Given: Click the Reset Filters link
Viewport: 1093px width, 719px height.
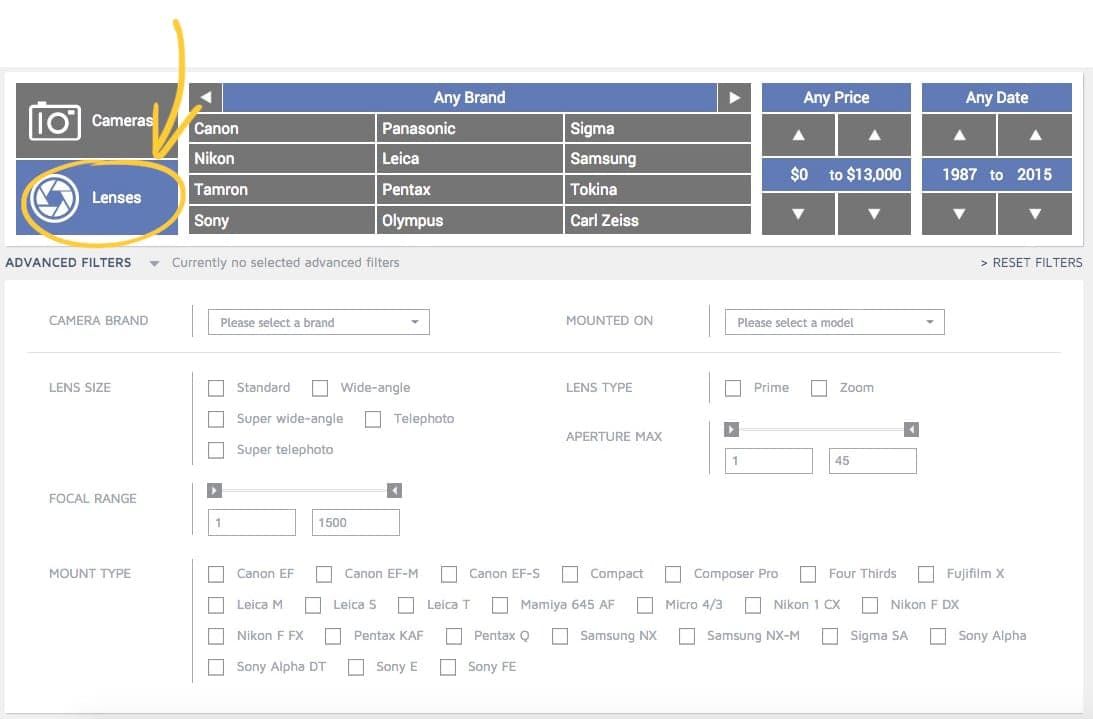Looking at the screenshot, I should coord(1032,263).
